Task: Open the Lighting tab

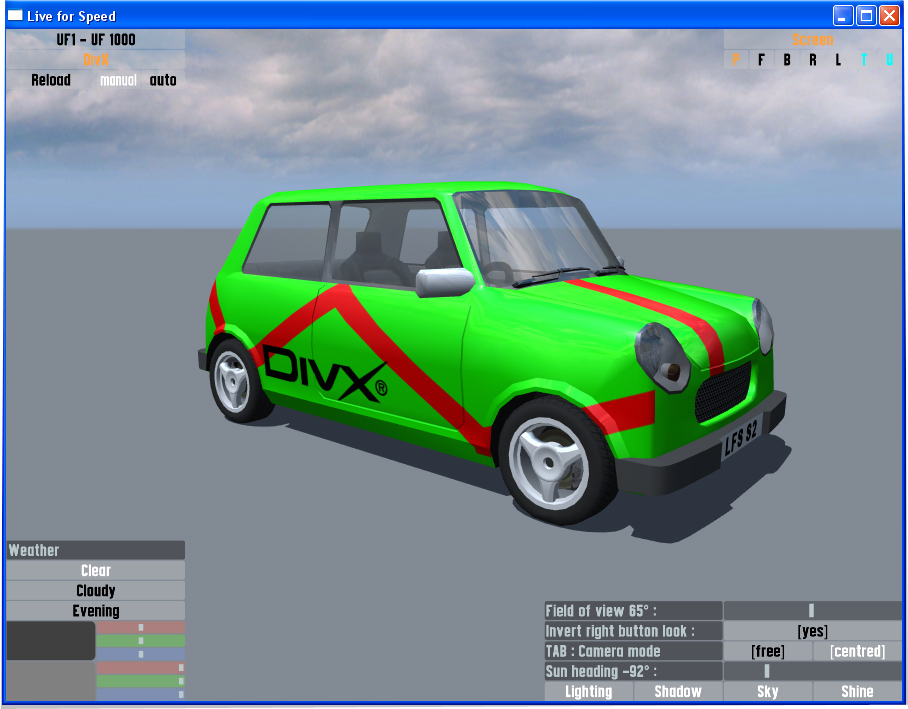Action: 589,692
